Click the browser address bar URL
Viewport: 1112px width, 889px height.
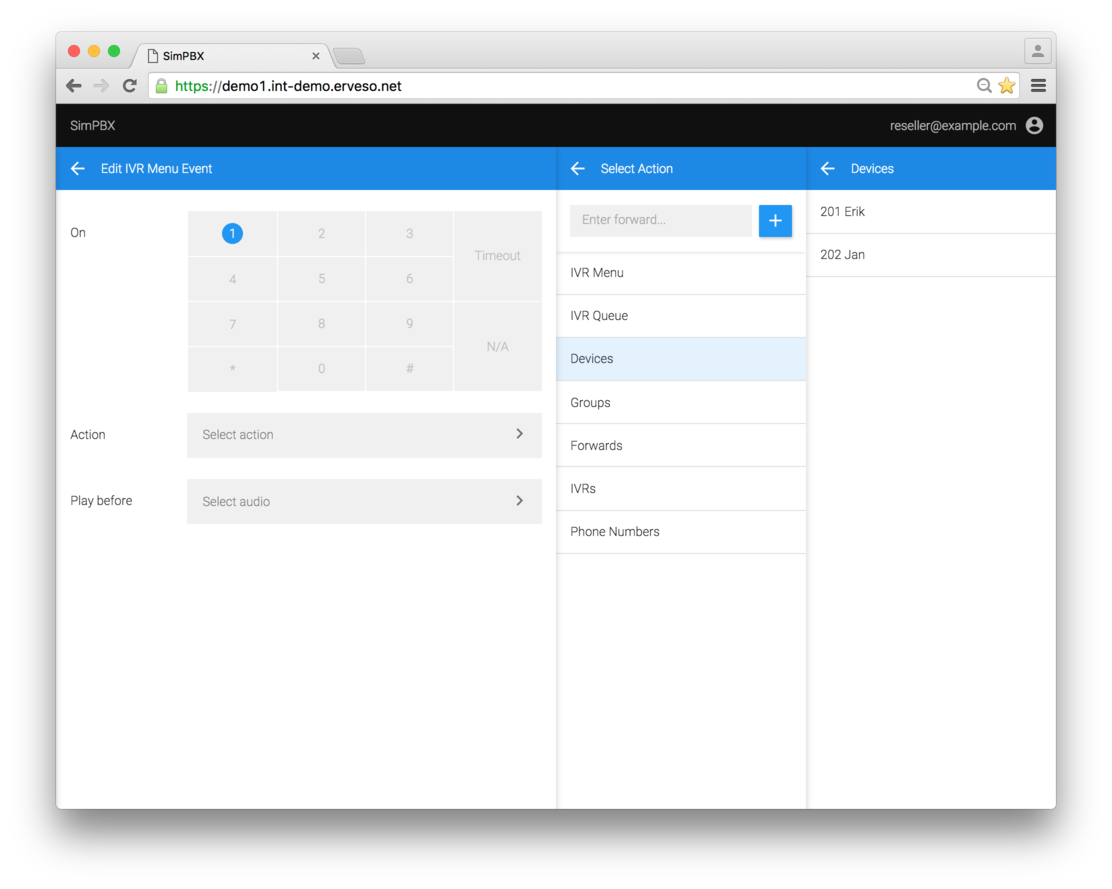click(289, 86)
